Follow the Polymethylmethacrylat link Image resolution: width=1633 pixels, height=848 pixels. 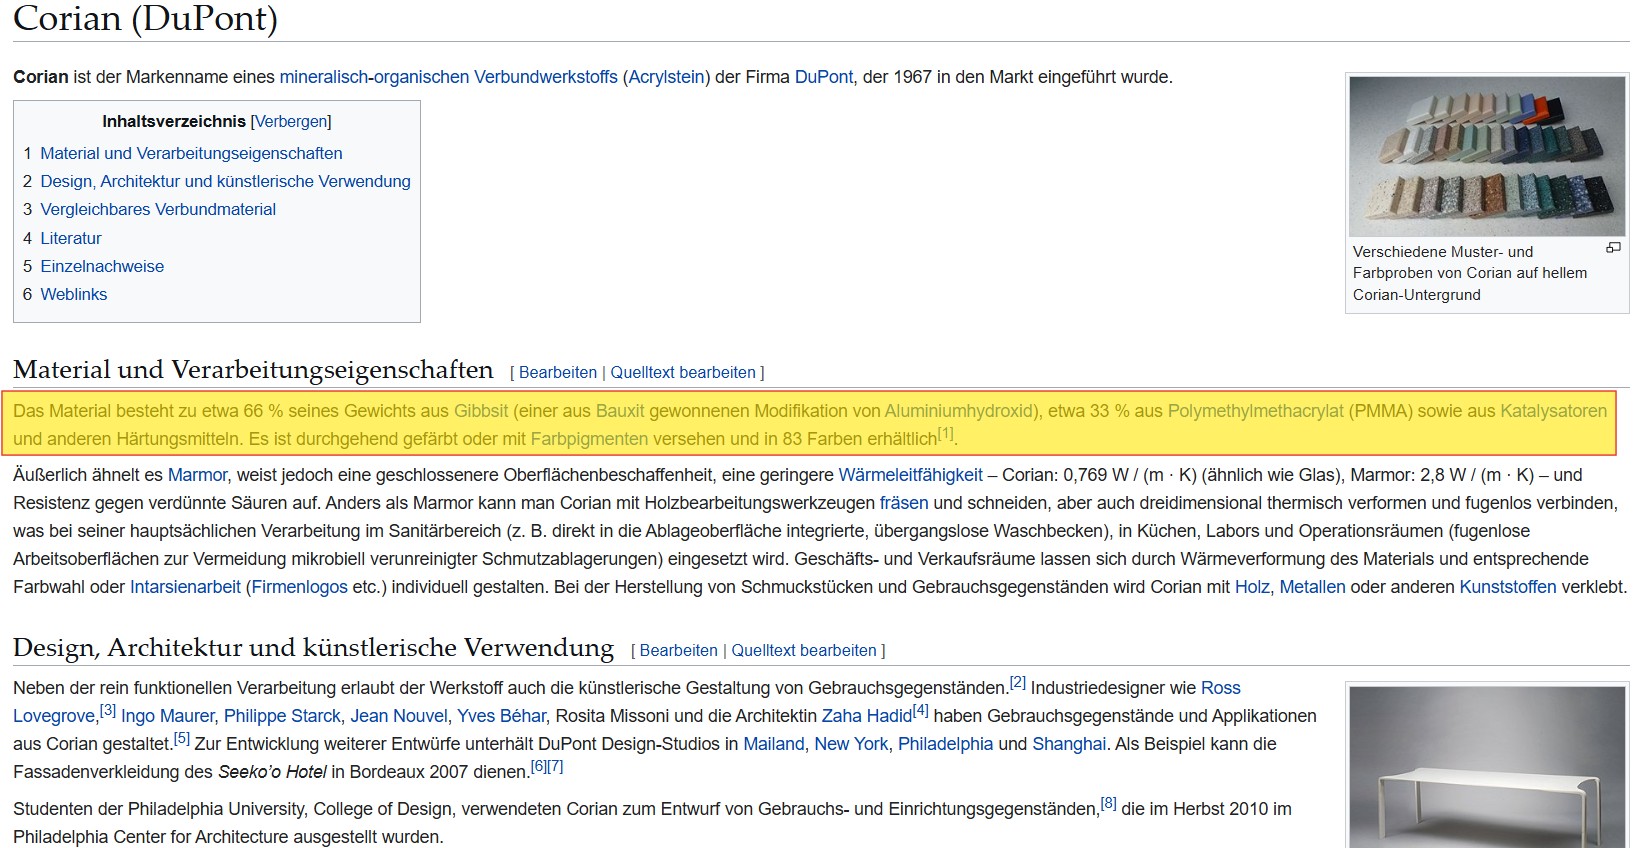1256,411
